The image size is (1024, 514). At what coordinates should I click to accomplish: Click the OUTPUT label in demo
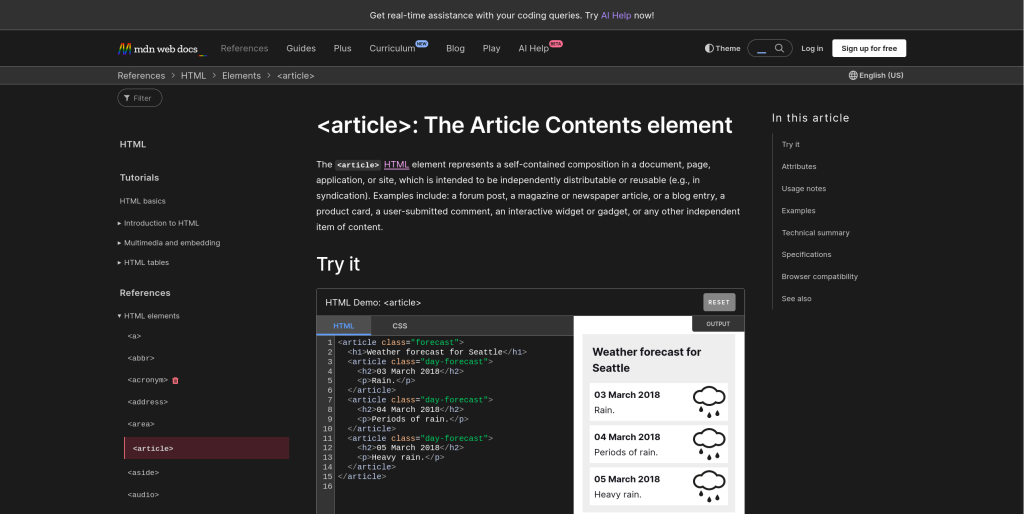point(718,324)
